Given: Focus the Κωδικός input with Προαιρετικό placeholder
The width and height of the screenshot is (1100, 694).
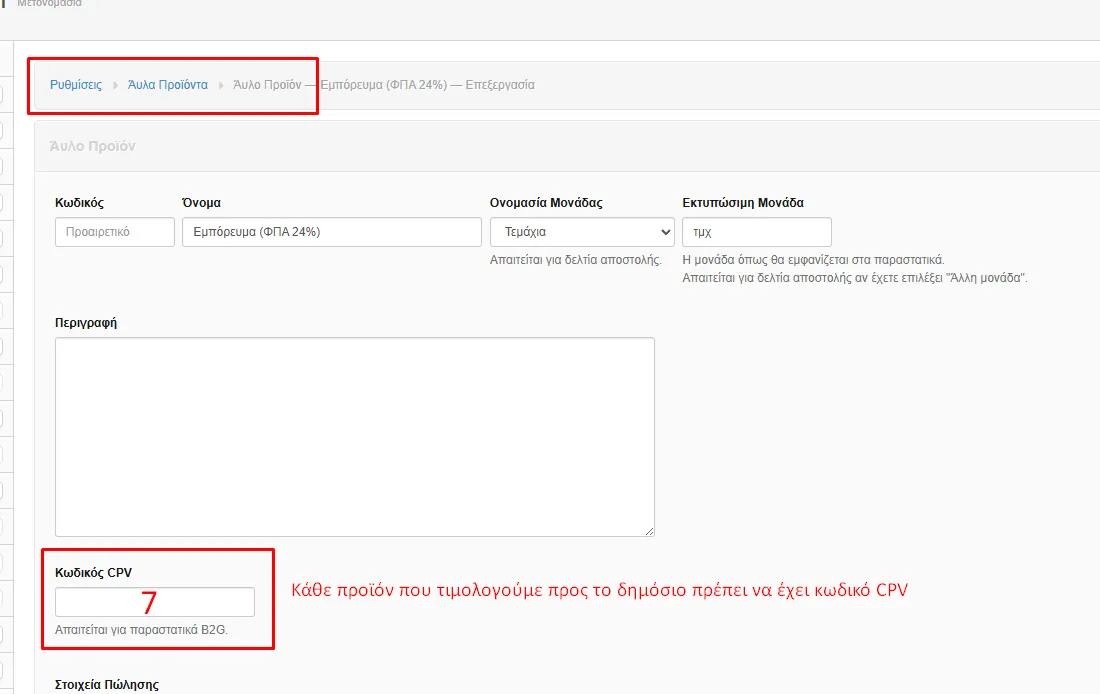Looking at the screenshot, I should pos(114,232).
